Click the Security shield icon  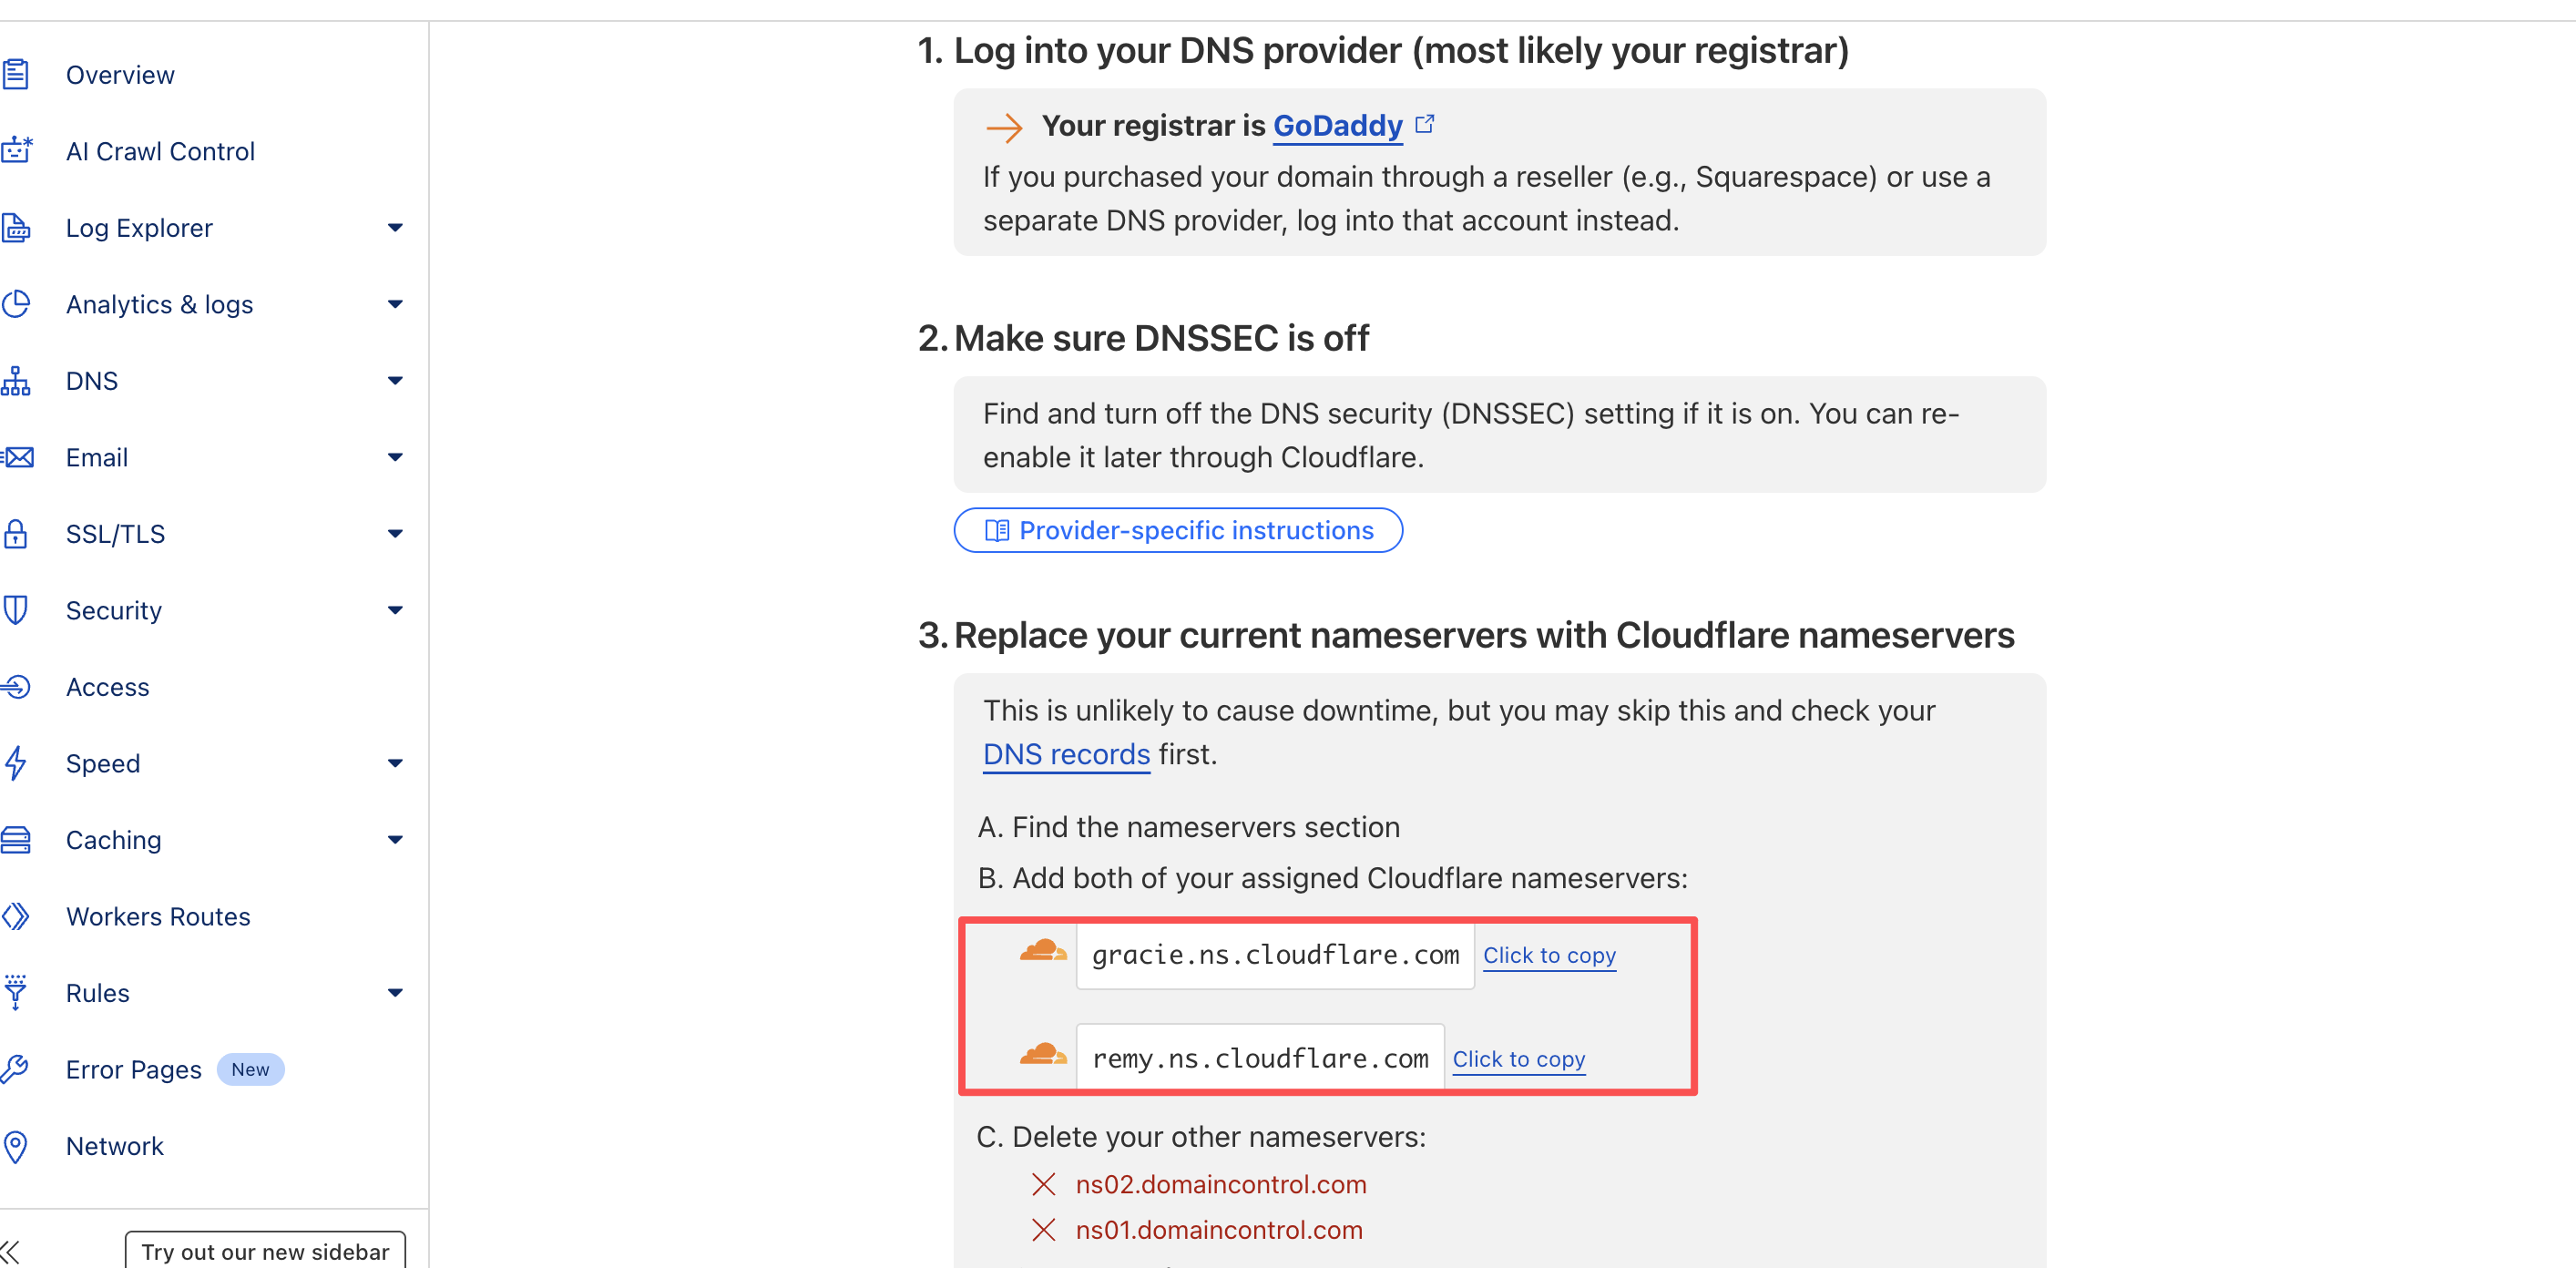pos(16,610)
